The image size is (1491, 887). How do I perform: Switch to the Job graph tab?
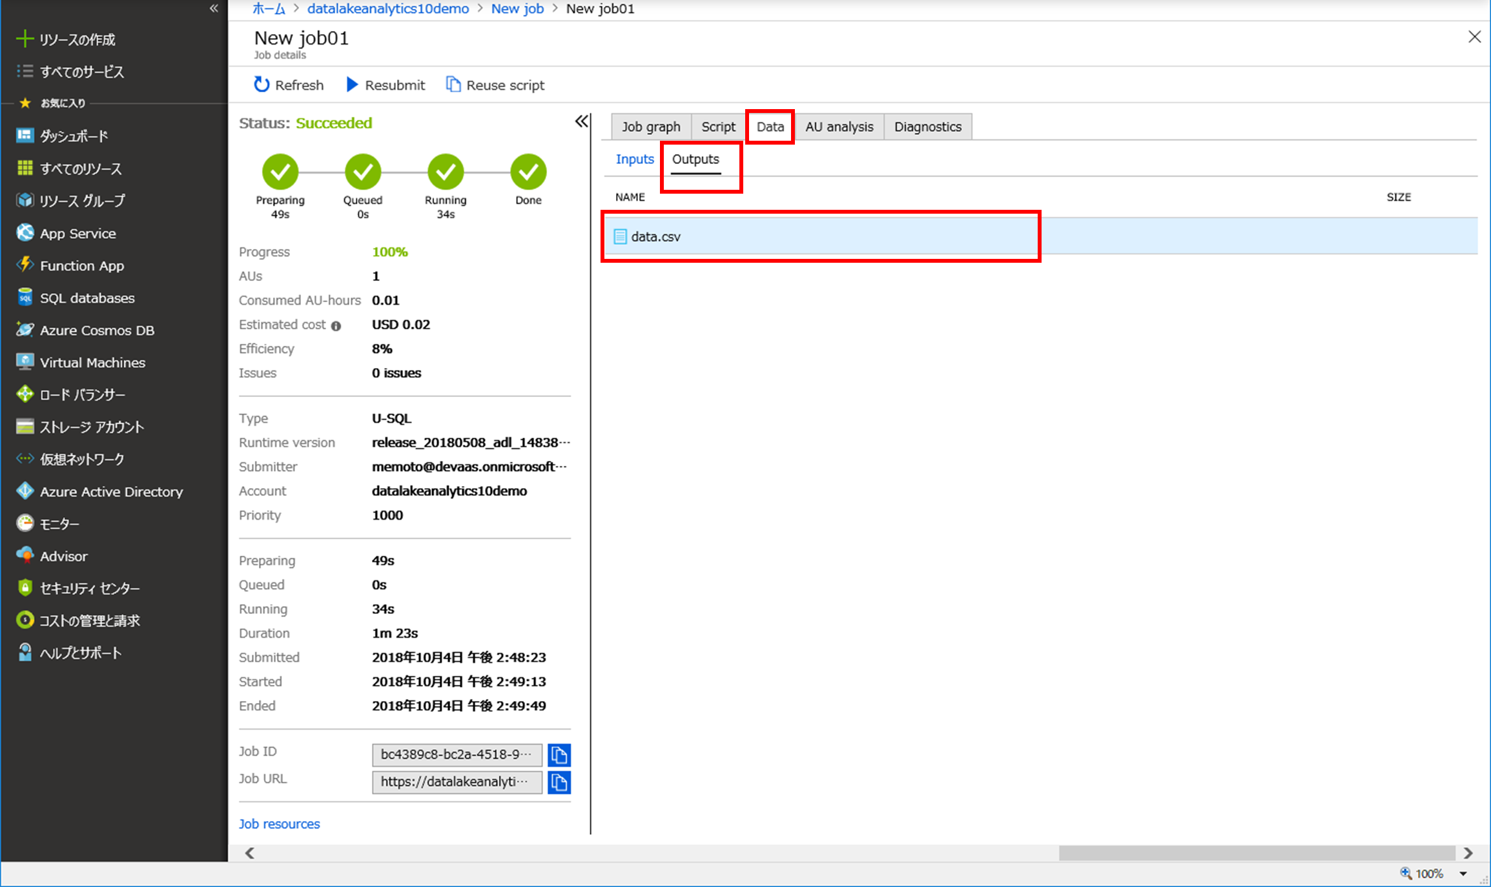pyautogui.click(x=651, y=127)
